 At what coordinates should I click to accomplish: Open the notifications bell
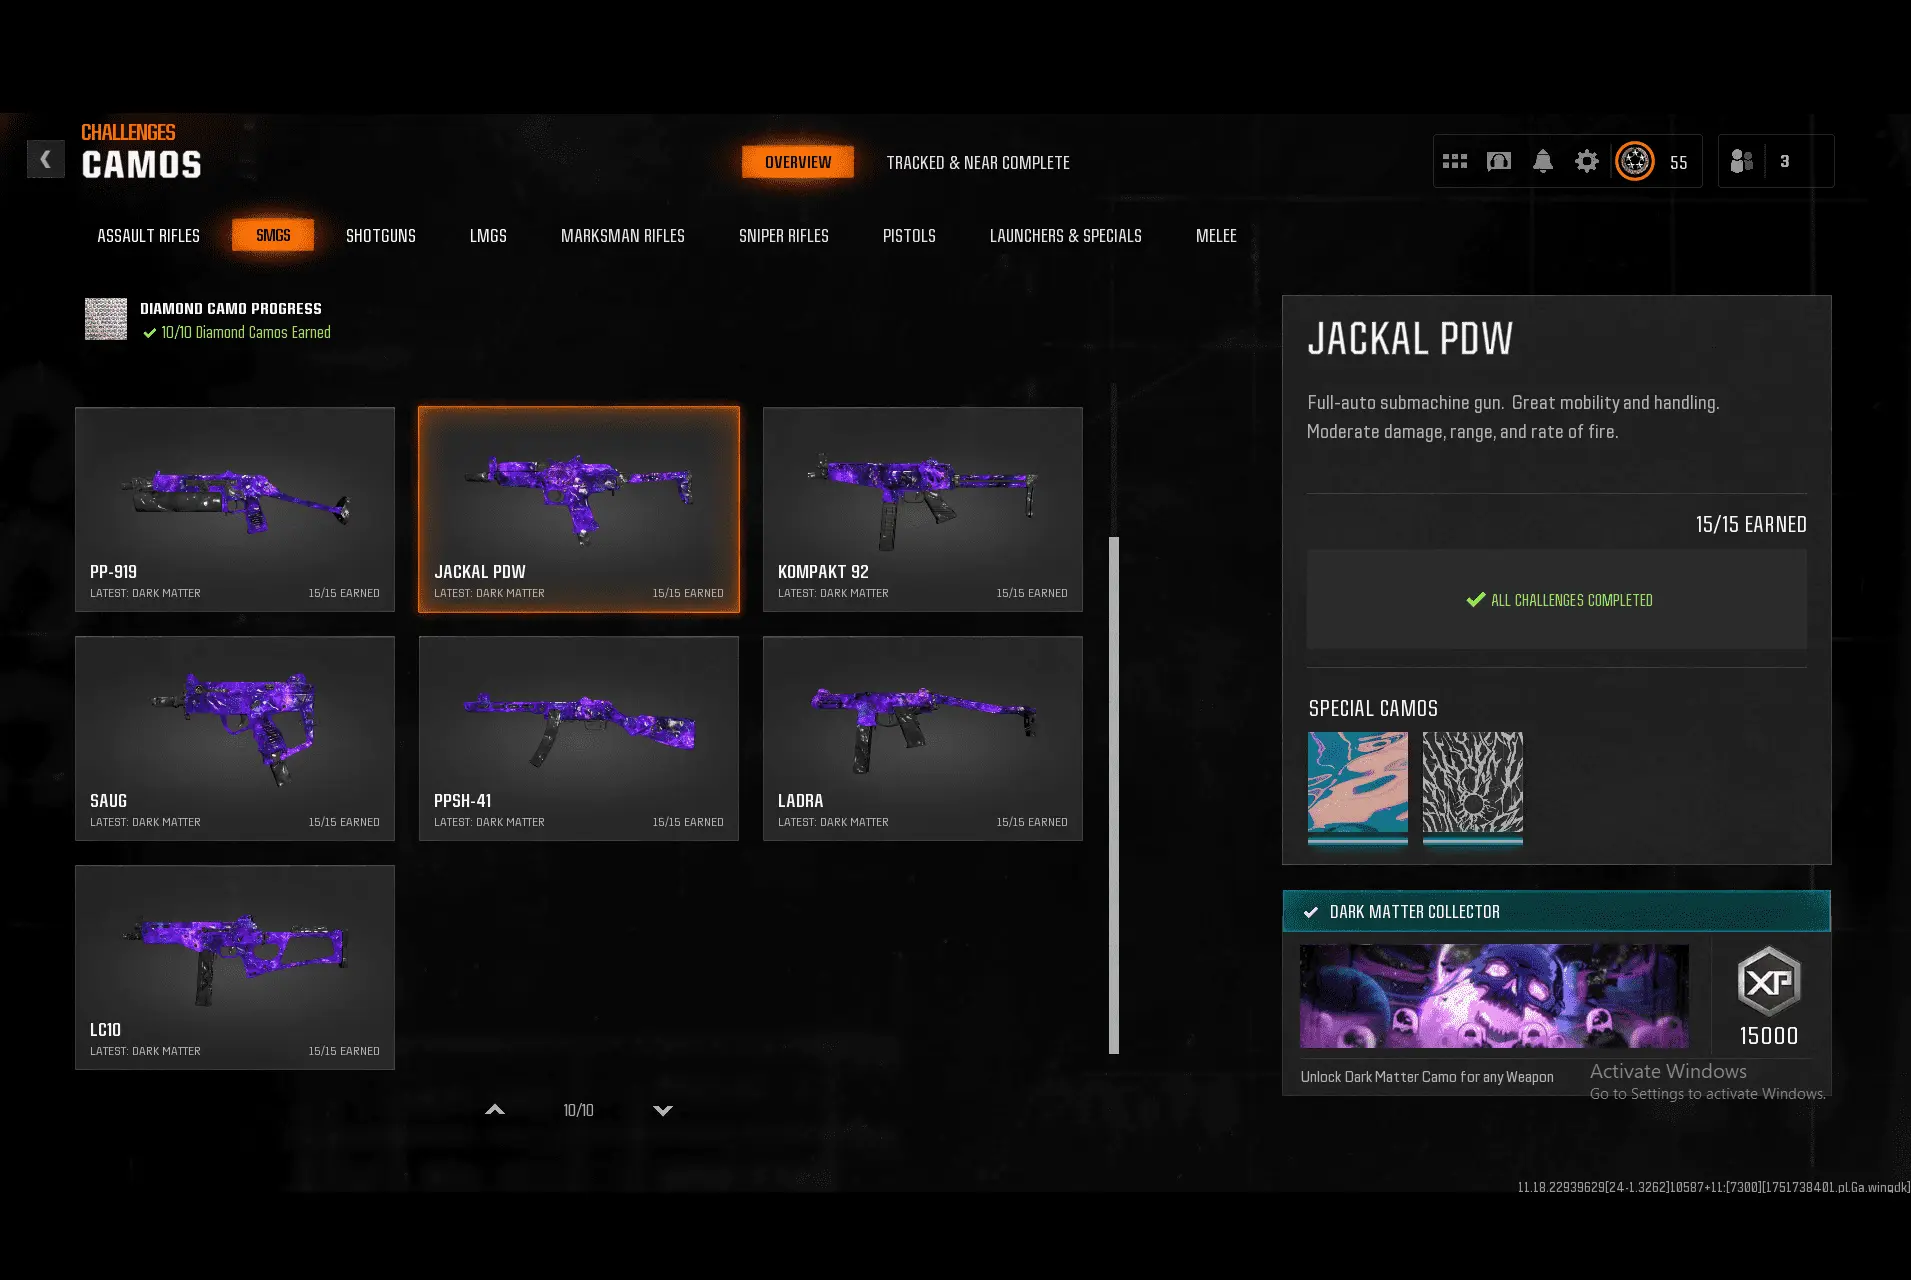(1543, 161)
